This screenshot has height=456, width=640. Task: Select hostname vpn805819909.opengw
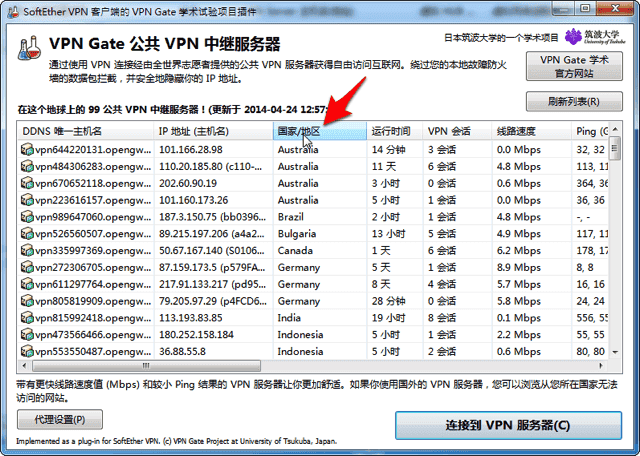click(x=93, y=301)
